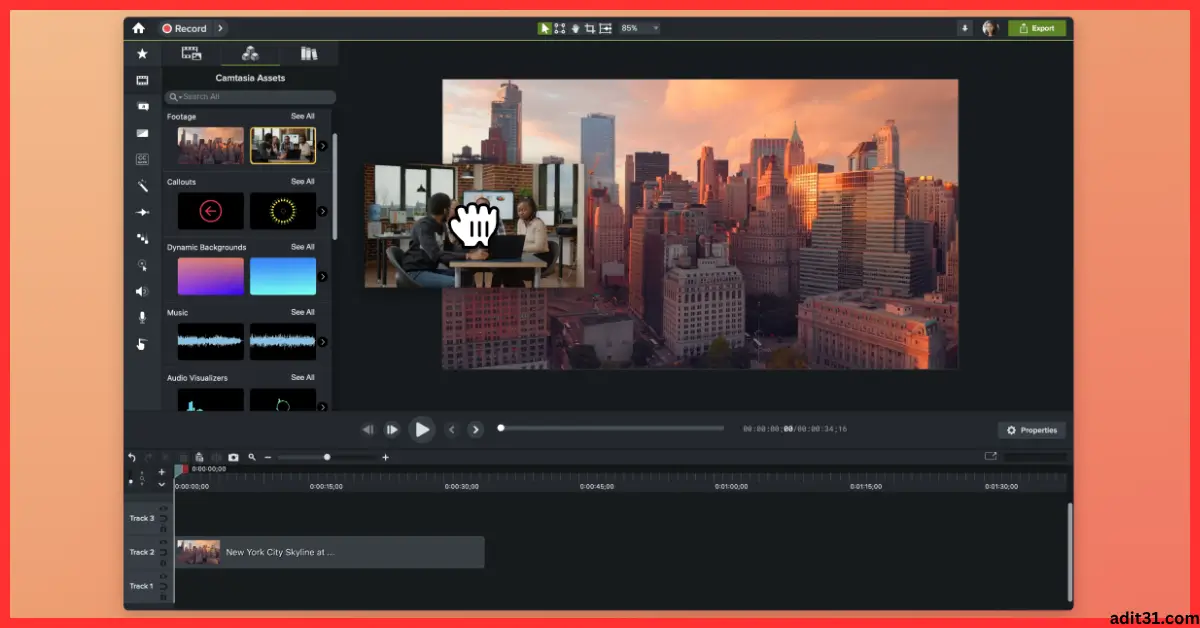The image size is (1200, 628).
Task: Jump to next clip arrow
Action: 476,429
